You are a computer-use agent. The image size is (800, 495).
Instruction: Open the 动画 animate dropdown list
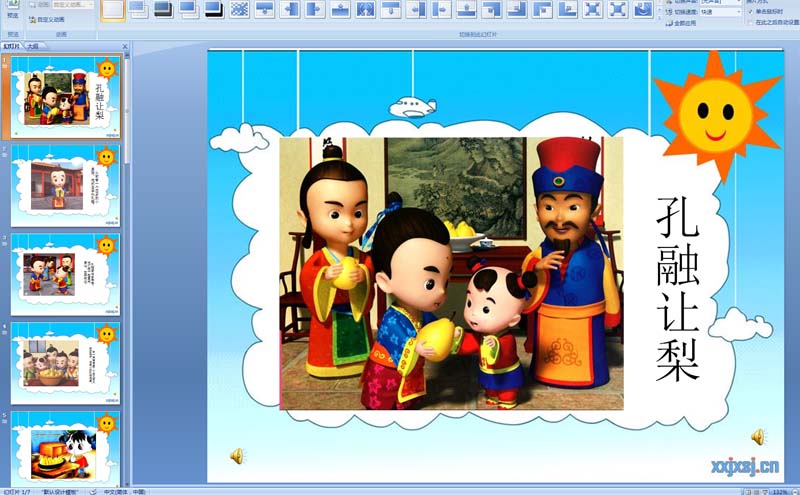[x=73, y=5]
